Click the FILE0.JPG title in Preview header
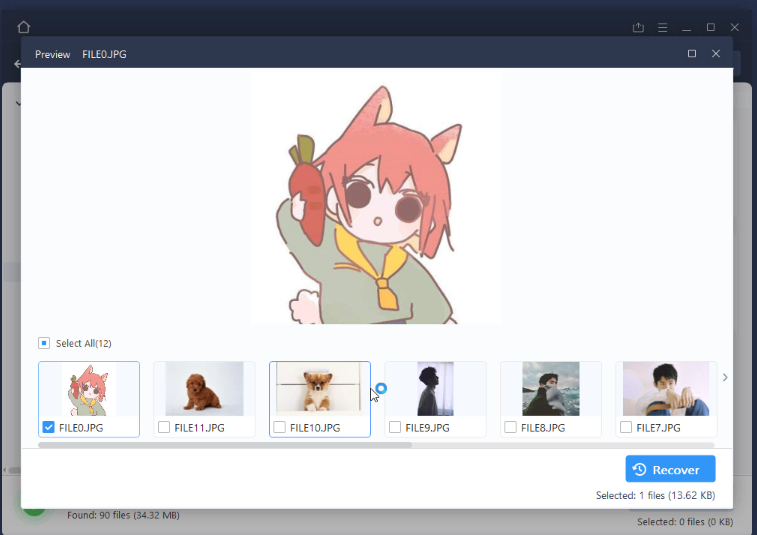 pos(104,55)
